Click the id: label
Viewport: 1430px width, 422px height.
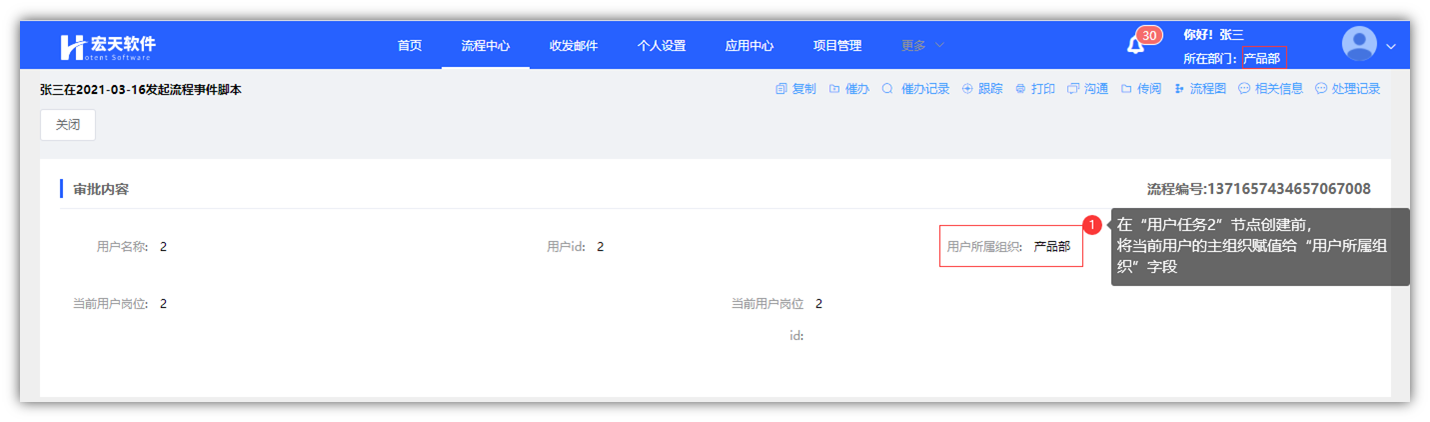click(797, 336)
